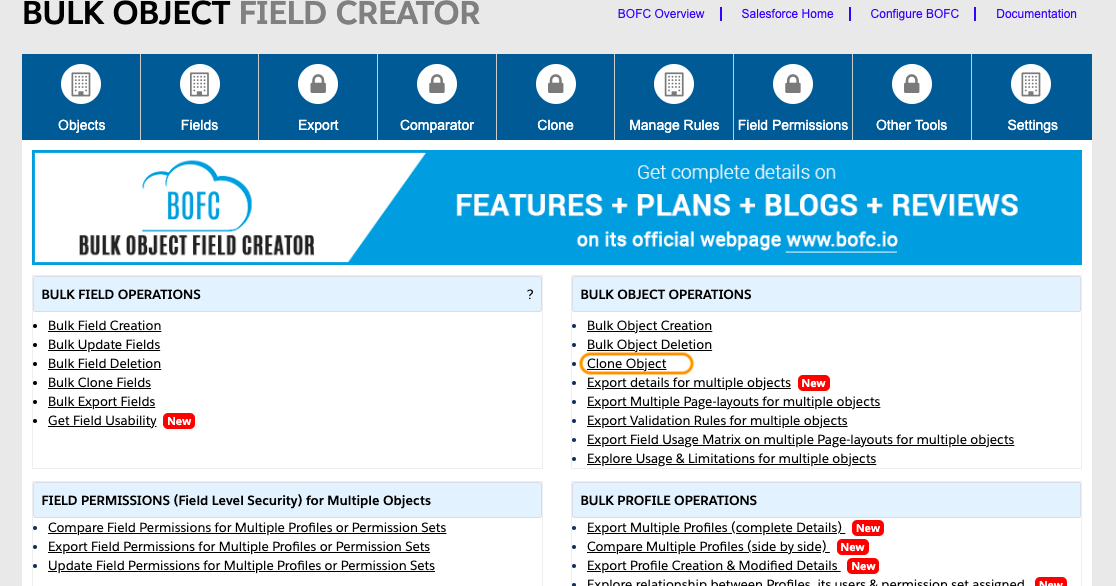
Task: Navigate to Salesforce Home
Action: (787, 14)
